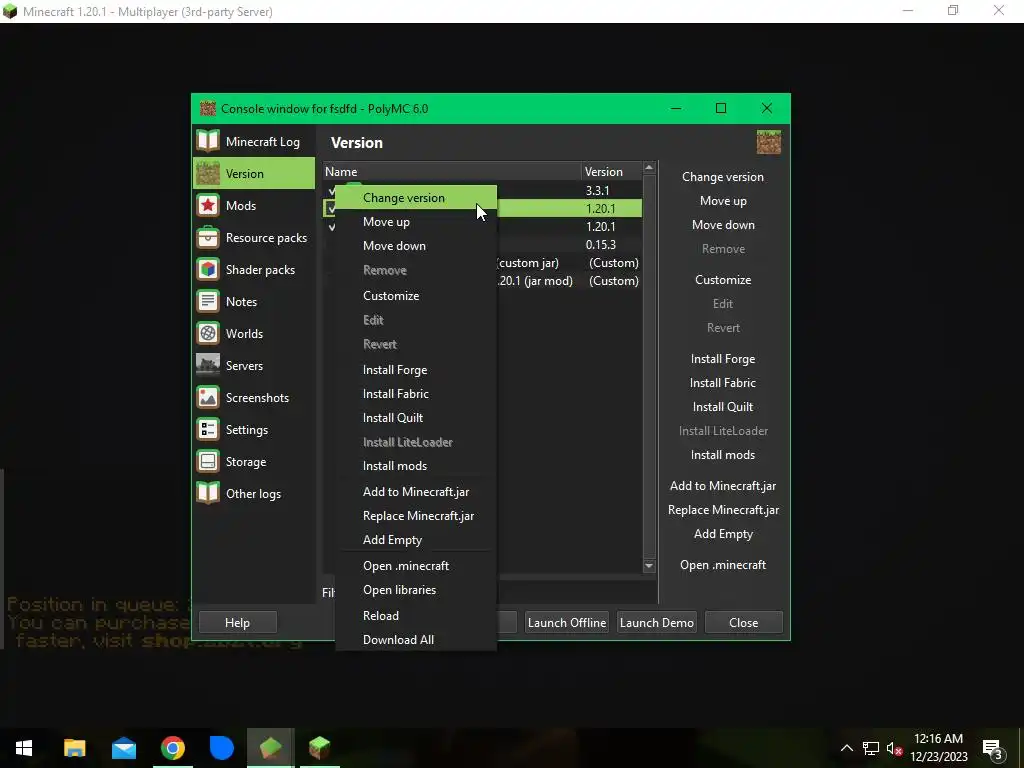Open the Storage sidebar page
This screenshot has height=768, width=1024.
click(253, 461)
